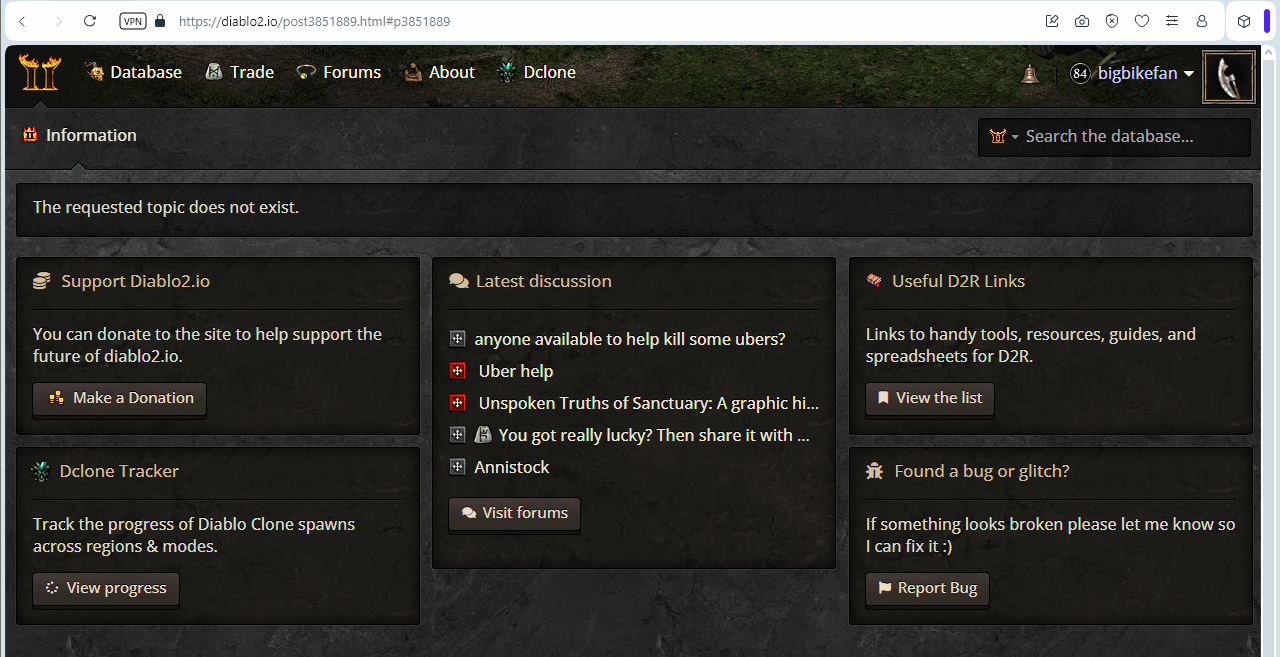
Task: Open the Dclone menu item
Action: (536, 72)
